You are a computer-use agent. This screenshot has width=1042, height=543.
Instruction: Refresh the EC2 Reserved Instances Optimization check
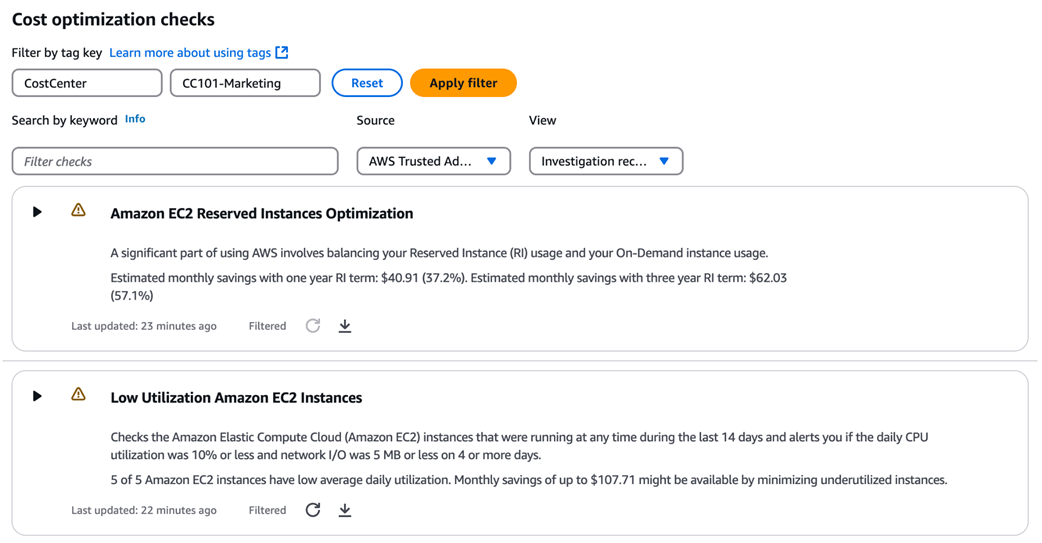[x=313, y=326]
